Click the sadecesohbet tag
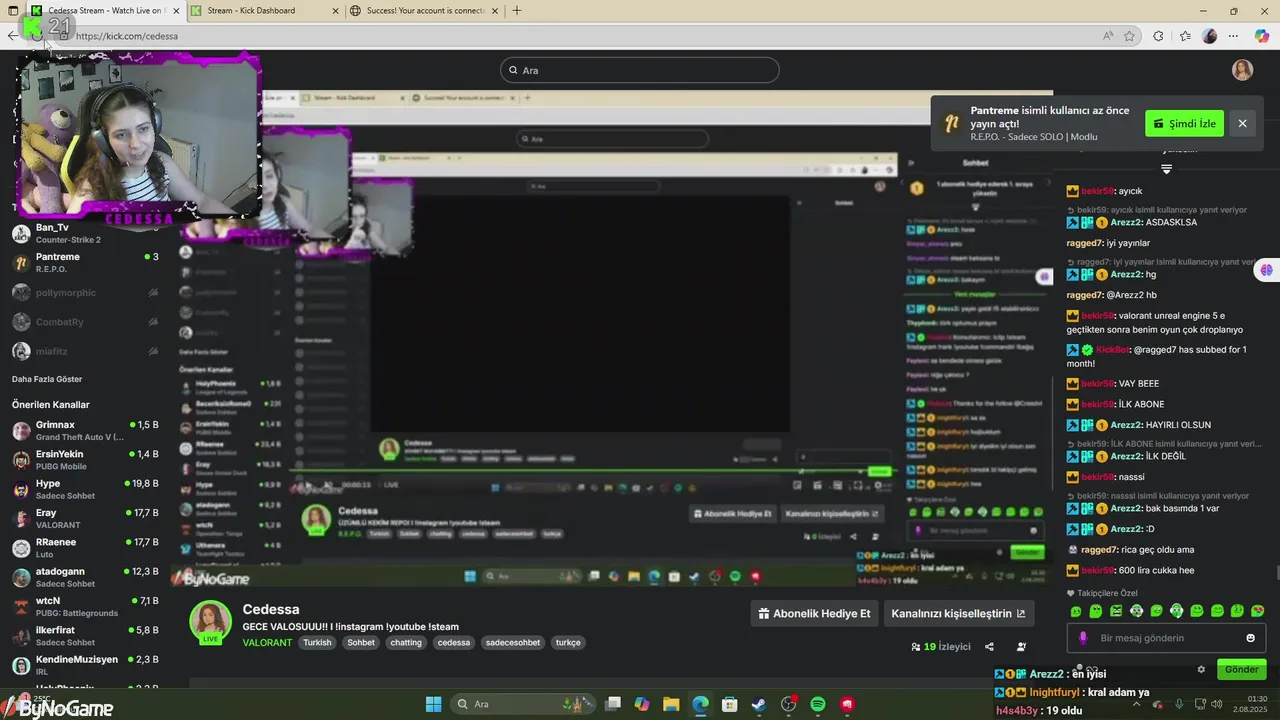Screen dimensions: 1280x720 pyautogui.click(x=513, y=643)
